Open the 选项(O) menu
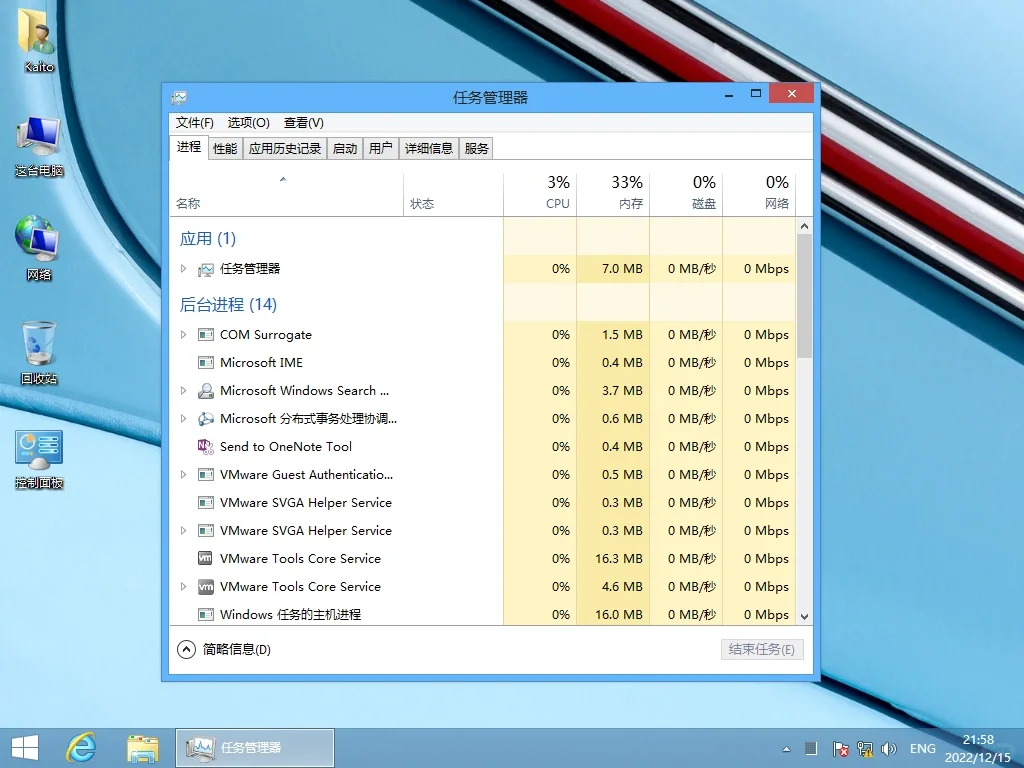The image size is (1024, 768). pos(247,122)
